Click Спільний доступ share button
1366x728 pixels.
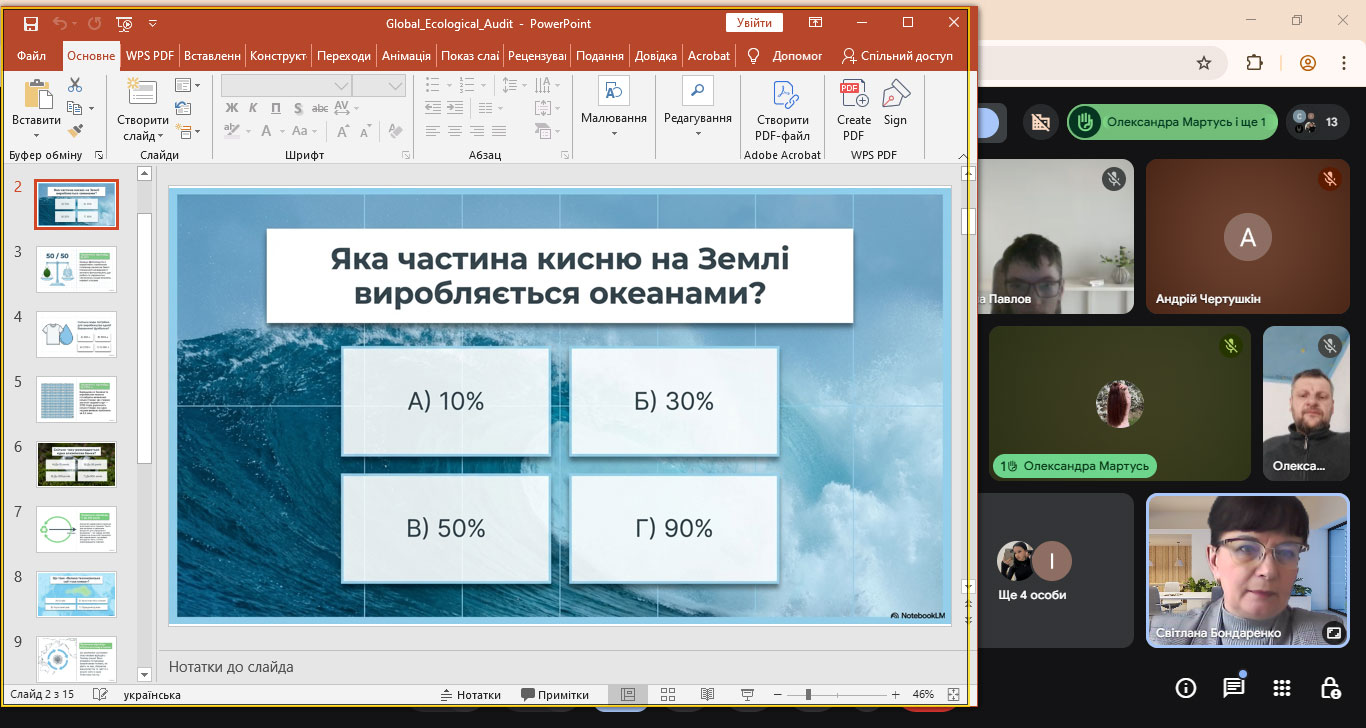897,56
